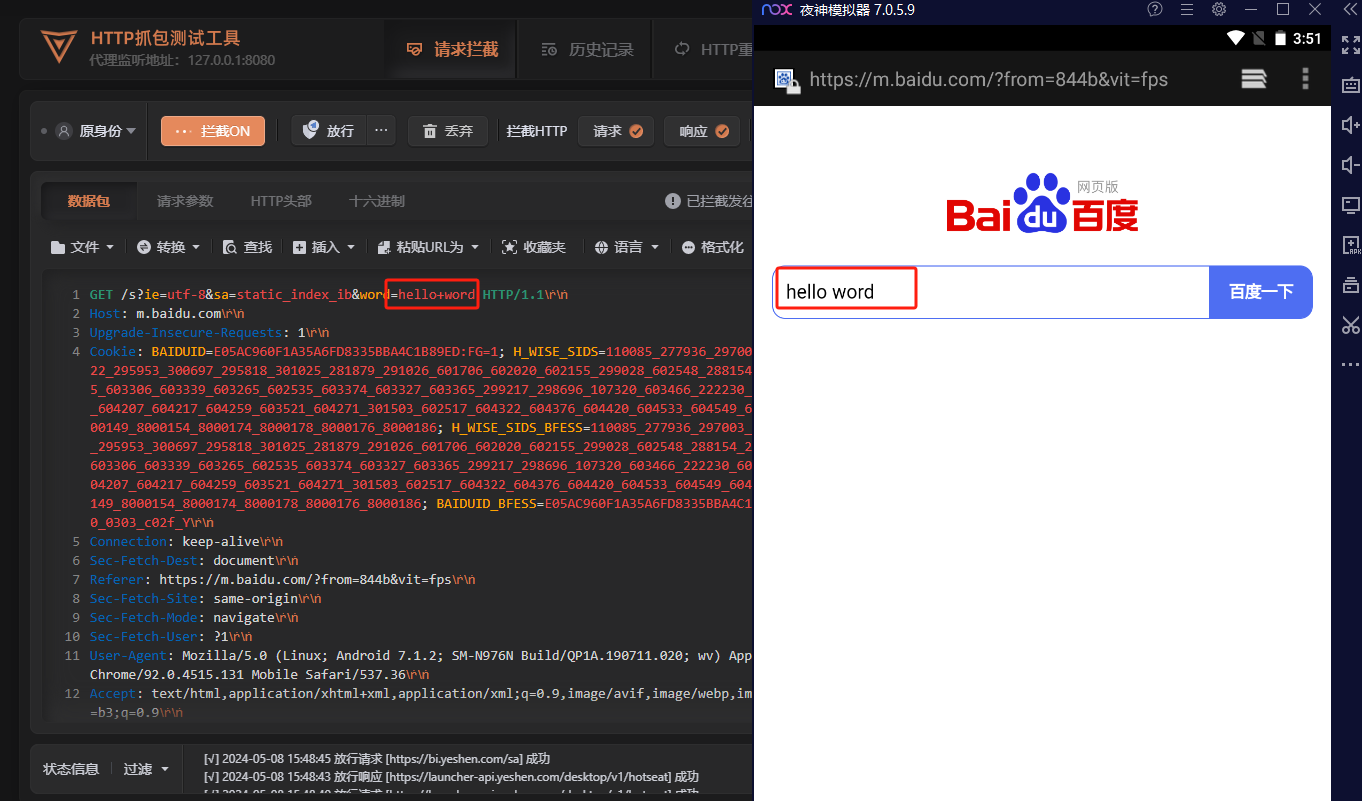
Task: Click the 百度一下 search button
Action: tap(1261, 292)
